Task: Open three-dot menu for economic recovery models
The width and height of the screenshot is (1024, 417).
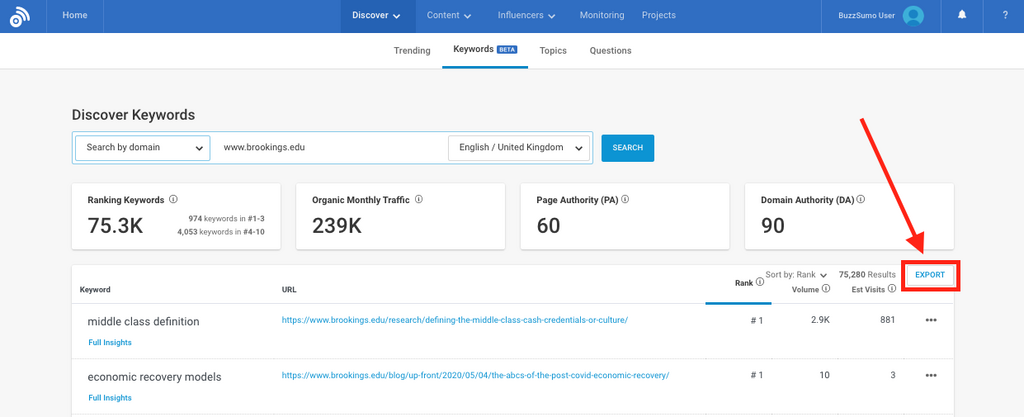Action: pos(931,376)
